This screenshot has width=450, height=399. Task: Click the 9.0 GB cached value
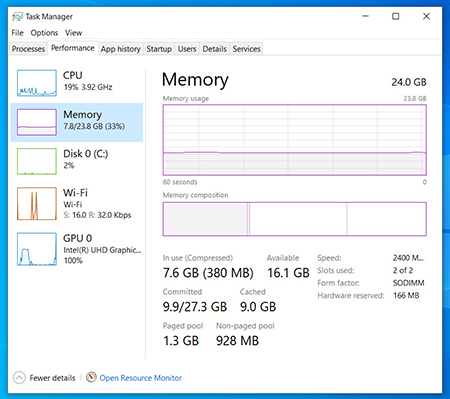click(x=258, y=307)
